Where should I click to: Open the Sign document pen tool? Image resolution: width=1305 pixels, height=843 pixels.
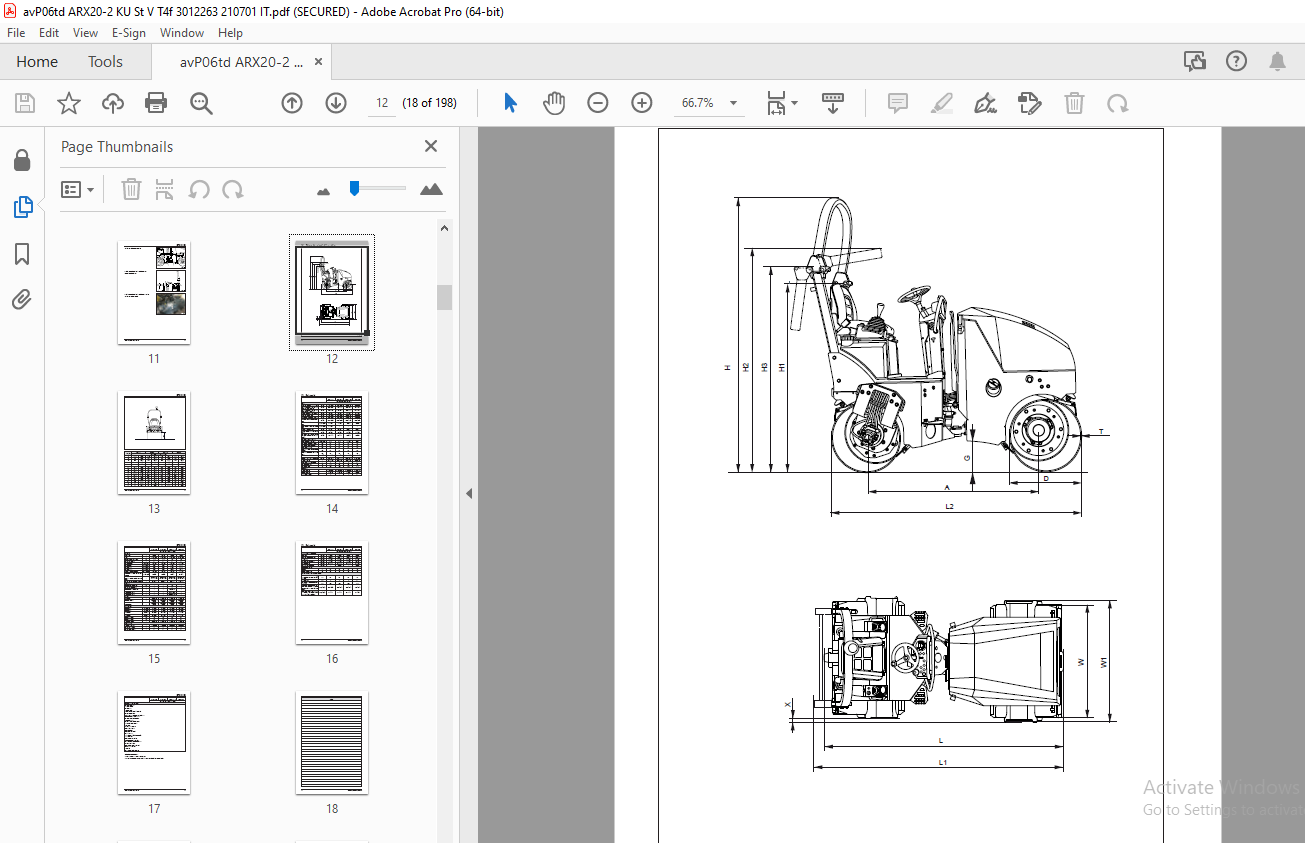click(986, 103)
